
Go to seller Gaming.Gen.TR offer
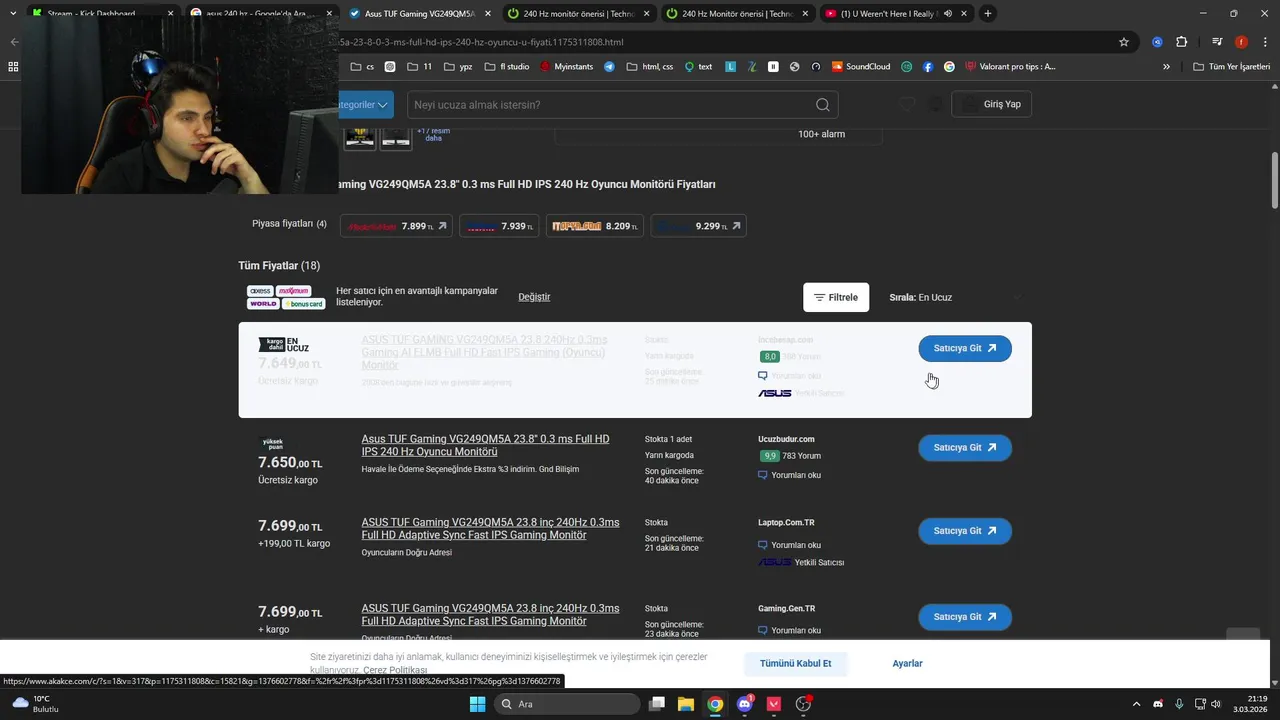tap(965, 617)
